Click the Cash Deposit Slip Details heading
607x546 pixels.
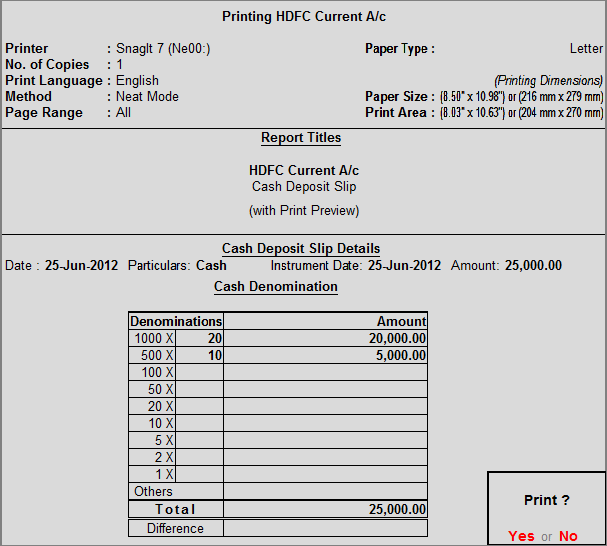pyautogui.click(x=301, y=248)
